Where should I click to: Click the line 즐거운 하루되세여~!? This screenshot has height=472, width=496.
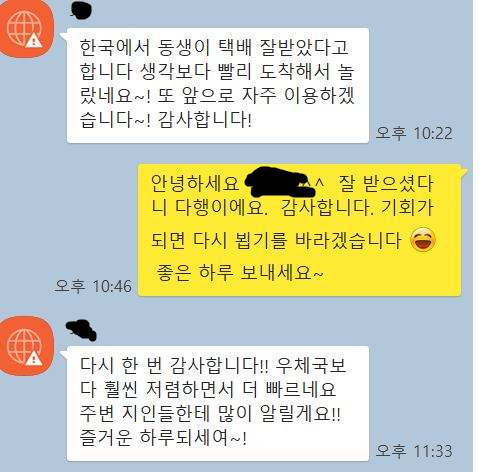pyautogui.click(x=163, y=437)
